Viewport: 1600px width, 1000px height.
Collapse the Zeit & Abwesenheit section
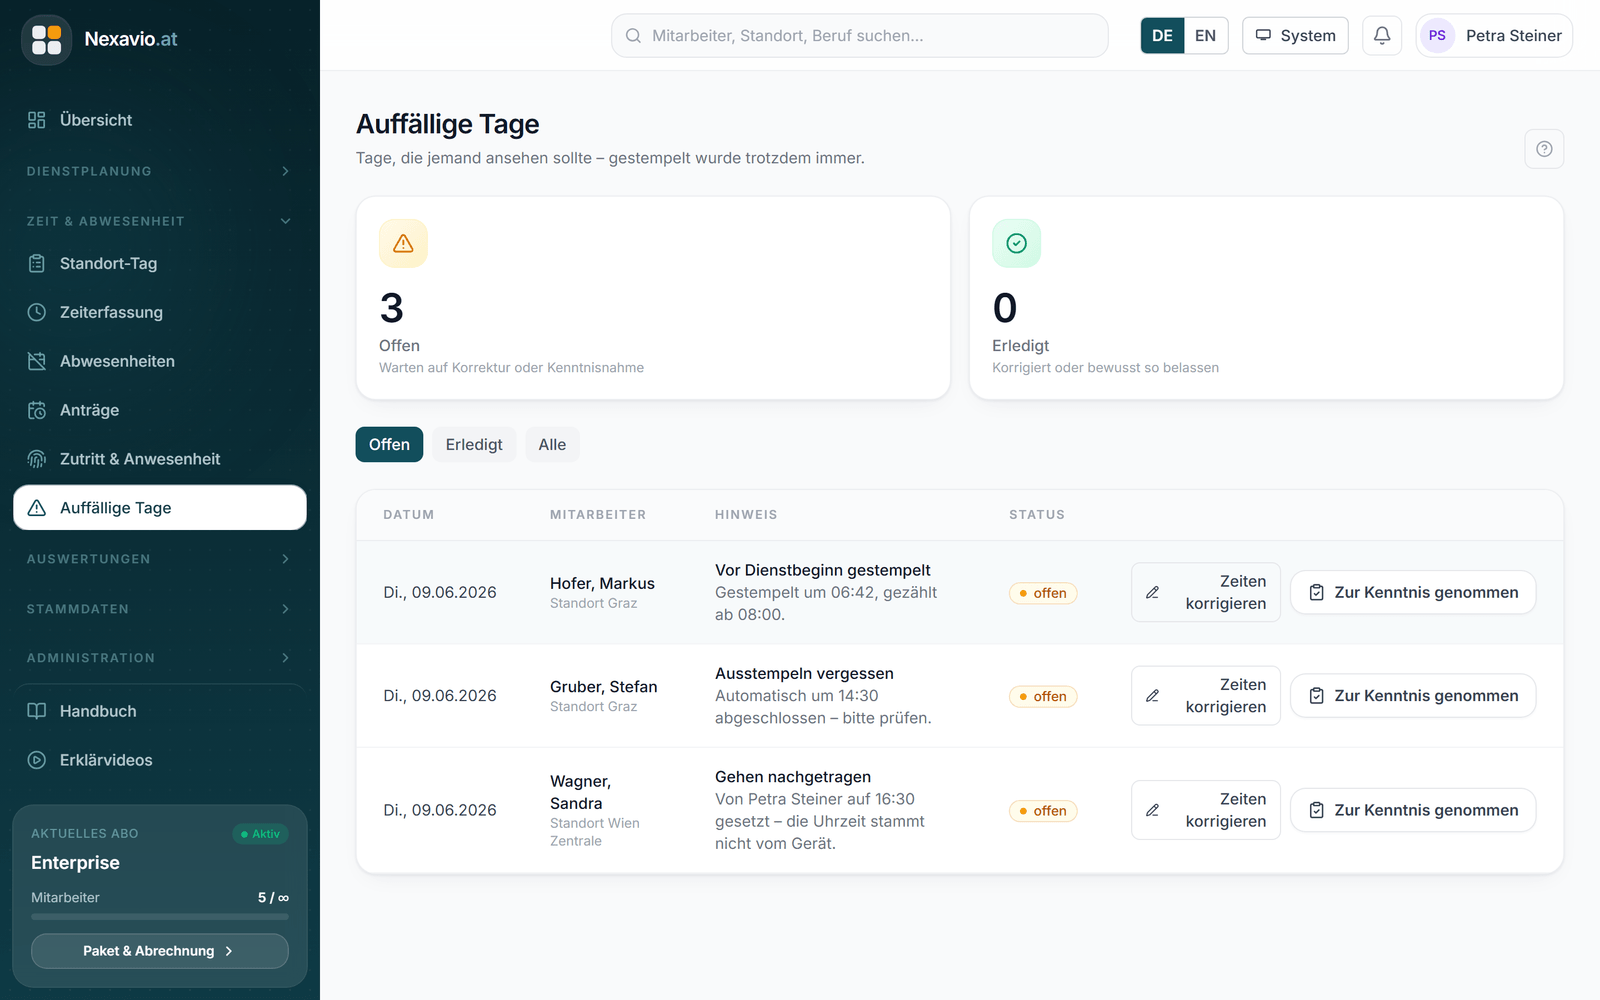160,221
